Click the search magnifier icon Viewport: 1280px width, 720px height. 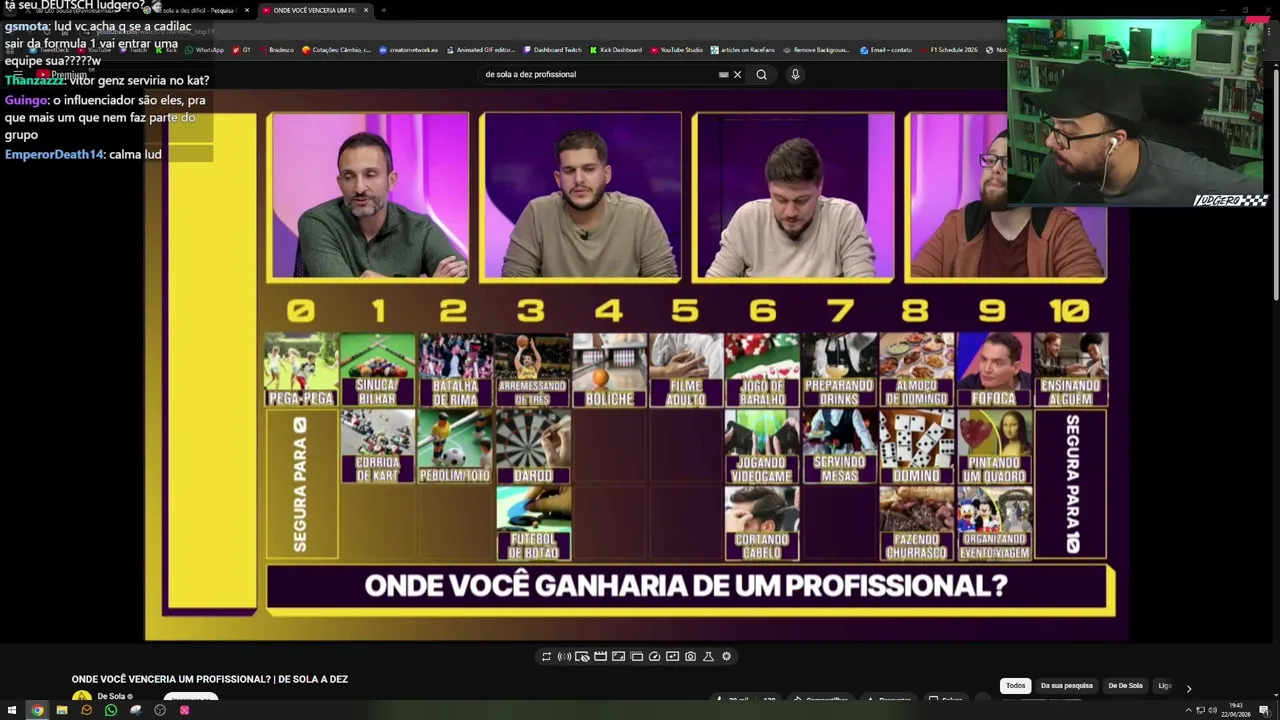click(761, 74)
